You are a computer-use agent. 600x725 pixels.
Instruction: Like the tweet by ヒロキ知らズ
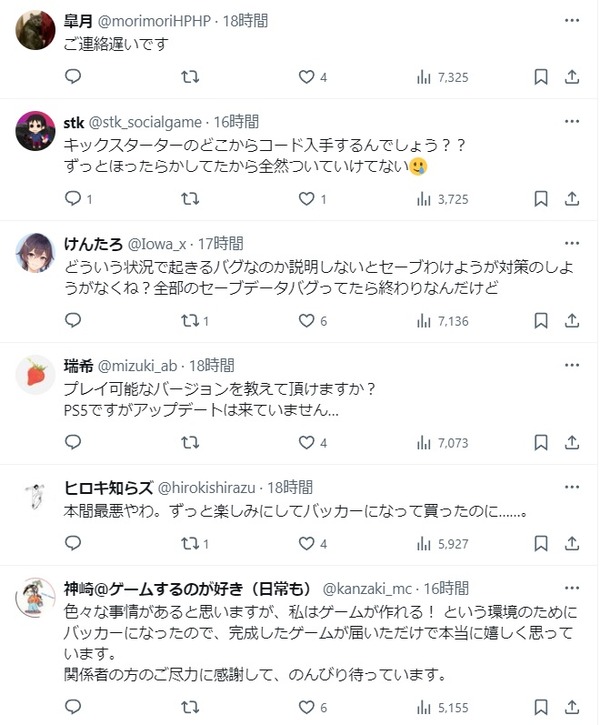click(312, 543)
